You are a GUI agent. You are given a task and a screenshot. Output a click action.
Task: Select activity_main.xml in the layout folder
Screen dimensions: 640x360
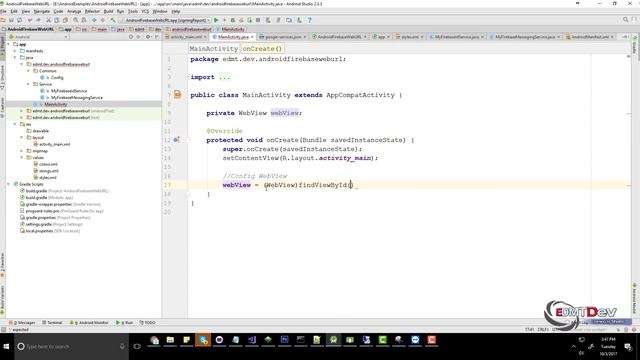tap(52, 144)
